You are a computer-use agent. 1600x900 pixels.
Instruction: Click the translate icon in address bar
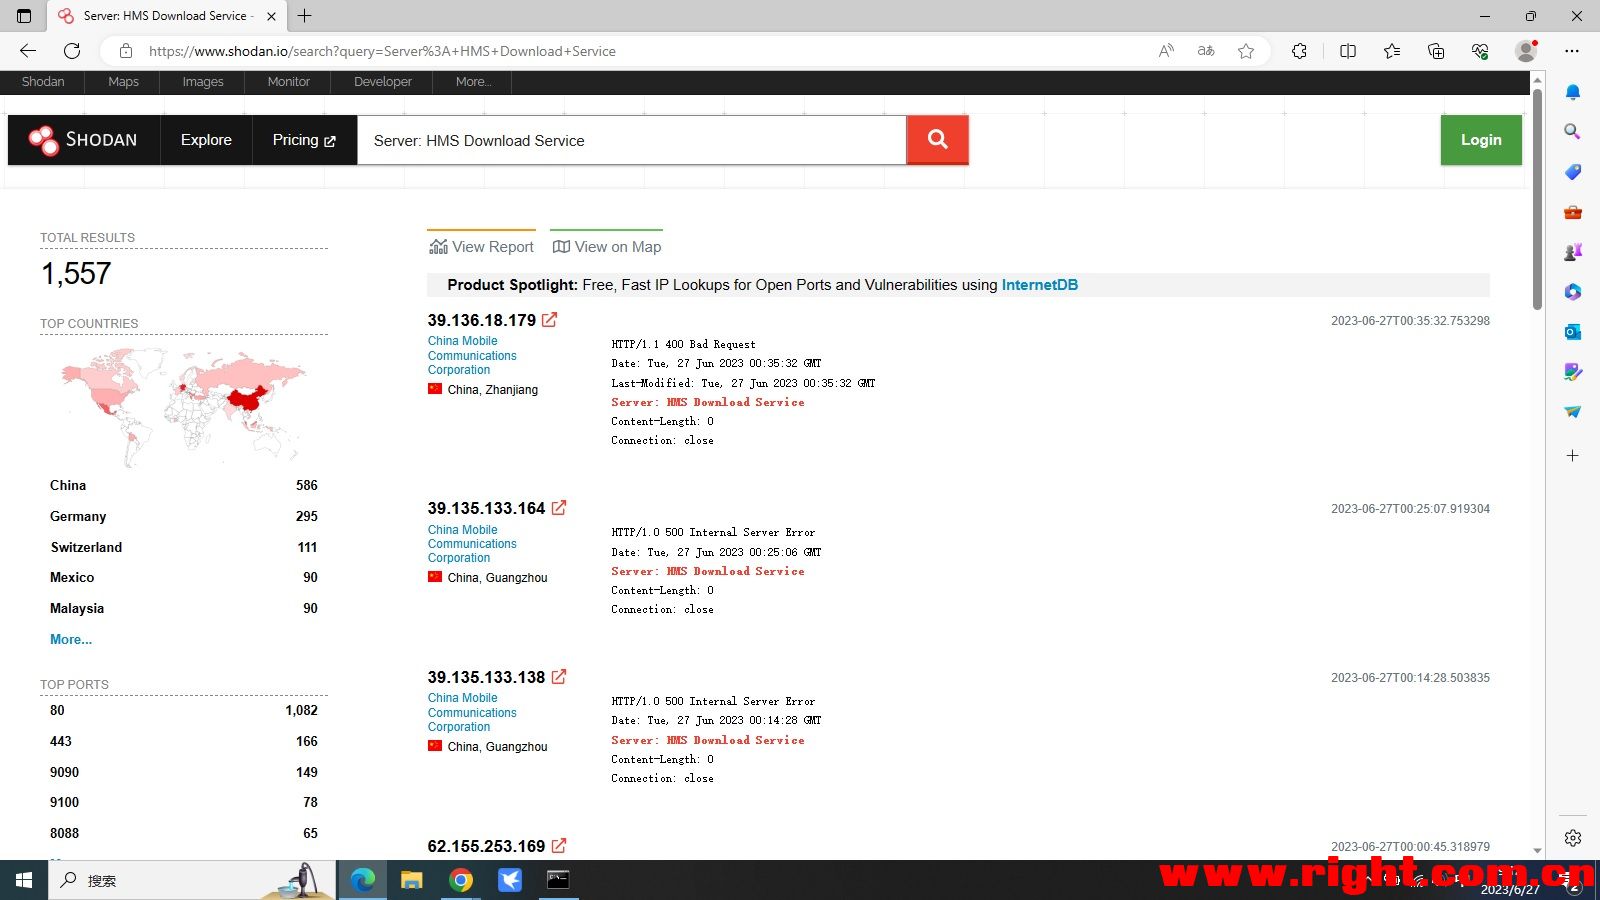point(1206,51)
